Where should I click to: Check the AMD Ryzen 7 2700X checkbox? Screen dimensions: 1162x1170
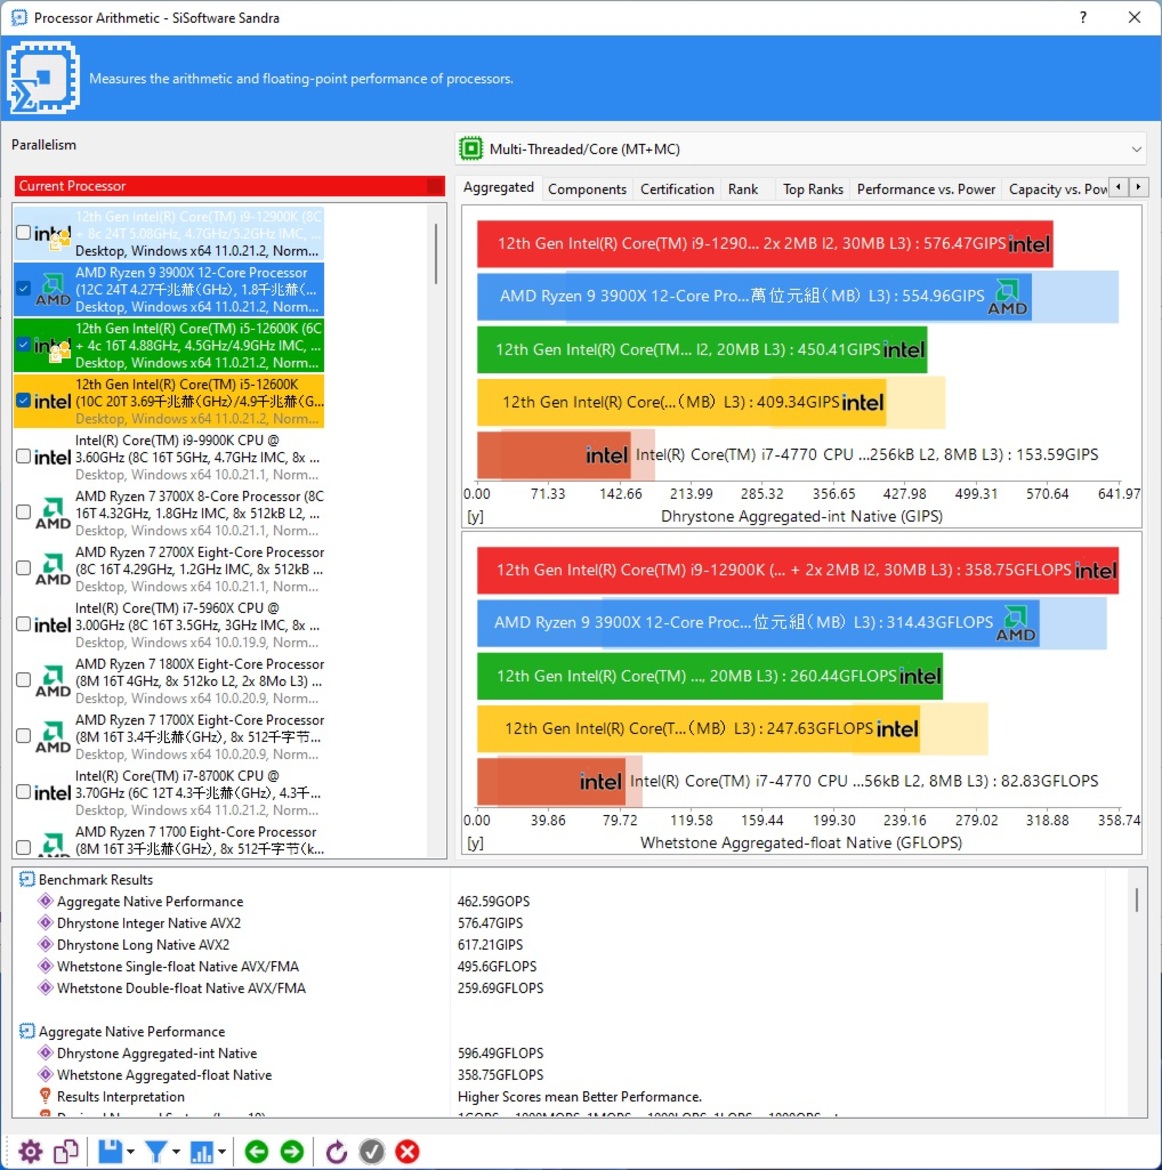pyautogui.click(x=23, y=568)
